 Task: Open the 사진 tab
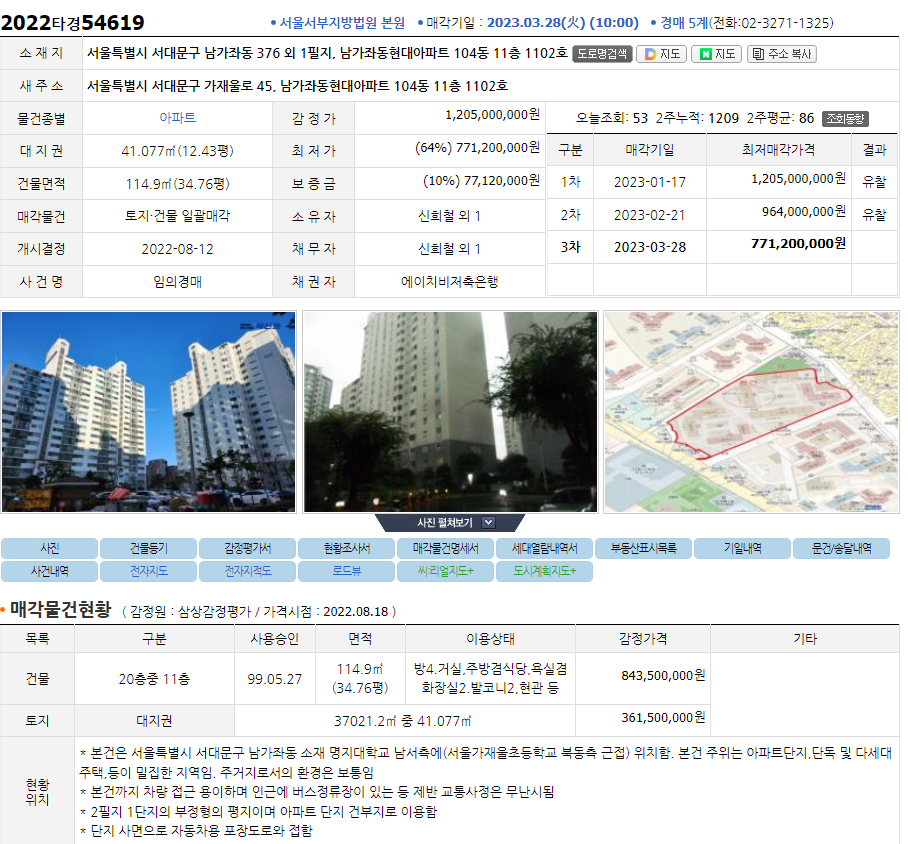point(50,548)
